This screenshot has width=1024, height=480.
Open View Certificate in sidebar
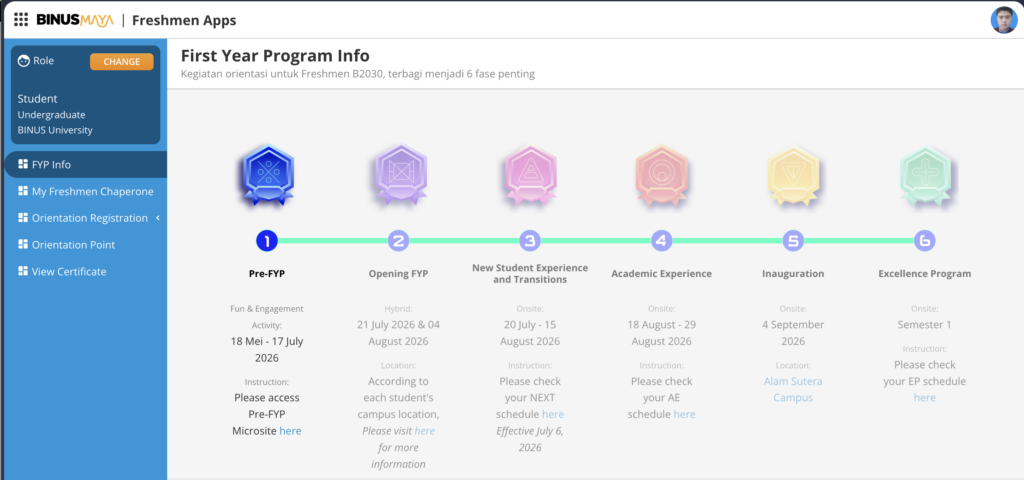[x=85, y=272]
